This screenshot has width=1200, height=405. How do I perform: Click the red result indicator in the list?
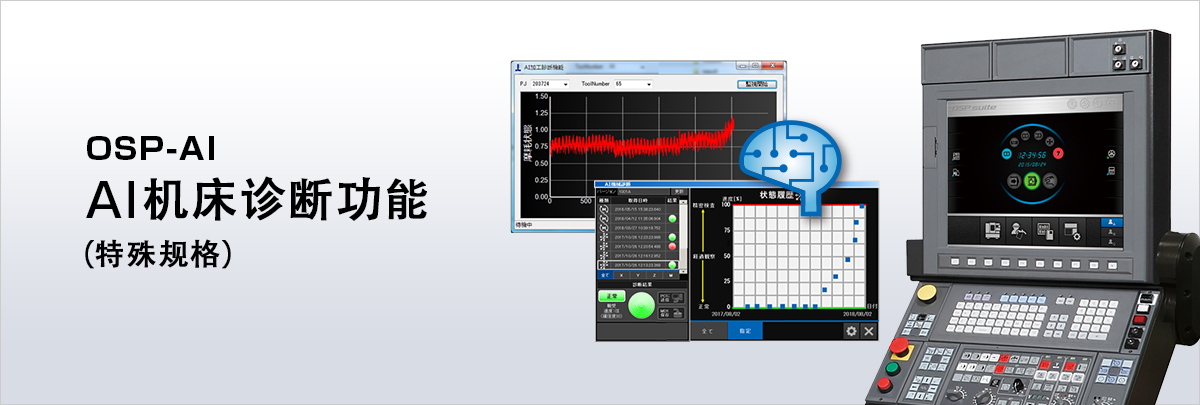[672, 246]
